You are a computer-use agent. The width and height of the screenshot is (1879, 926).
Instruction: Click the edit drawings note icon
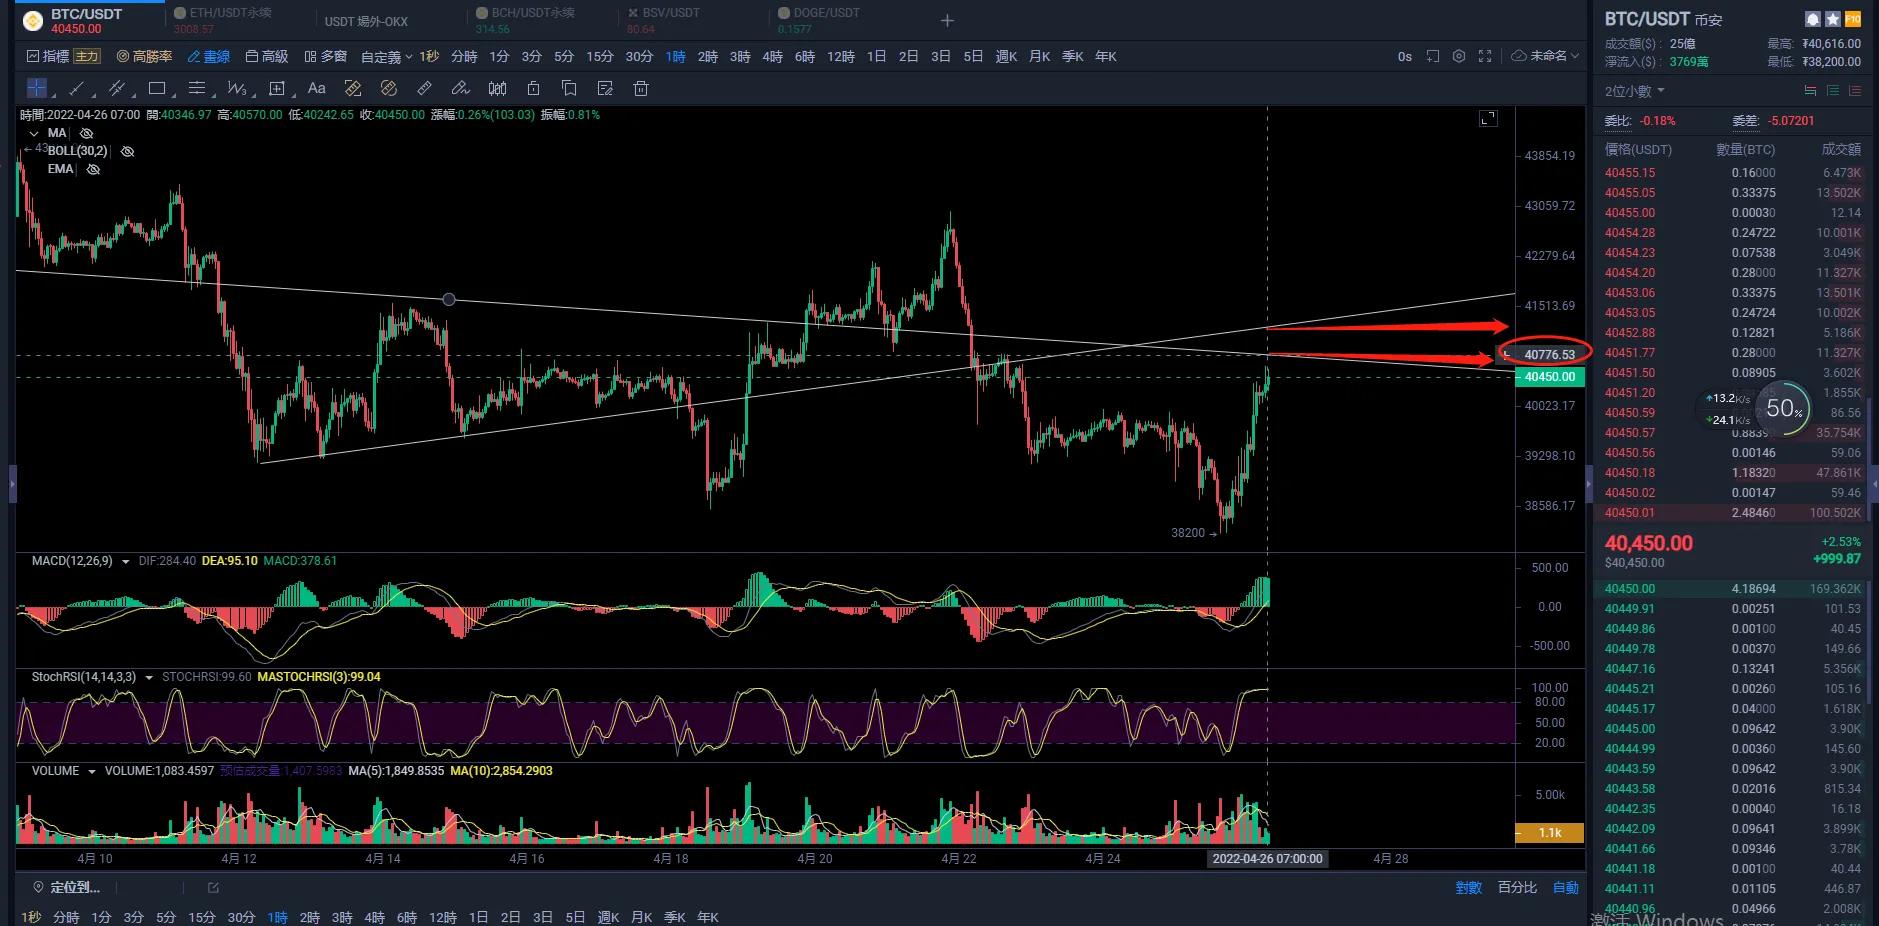[x=605, y=88]
